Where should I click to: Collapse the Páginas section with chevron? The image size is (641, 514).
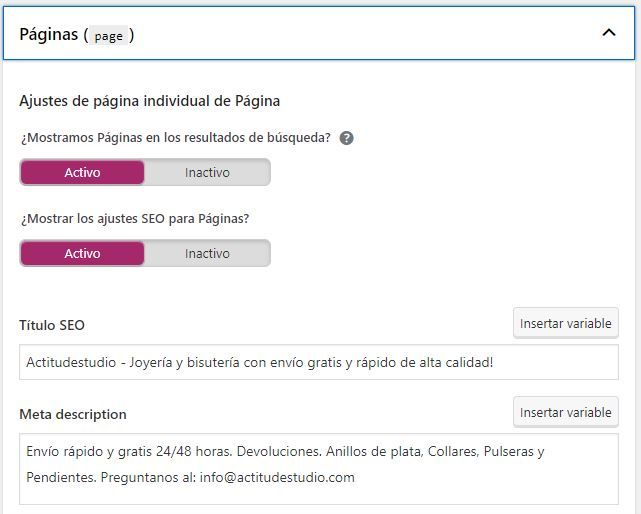609,33
